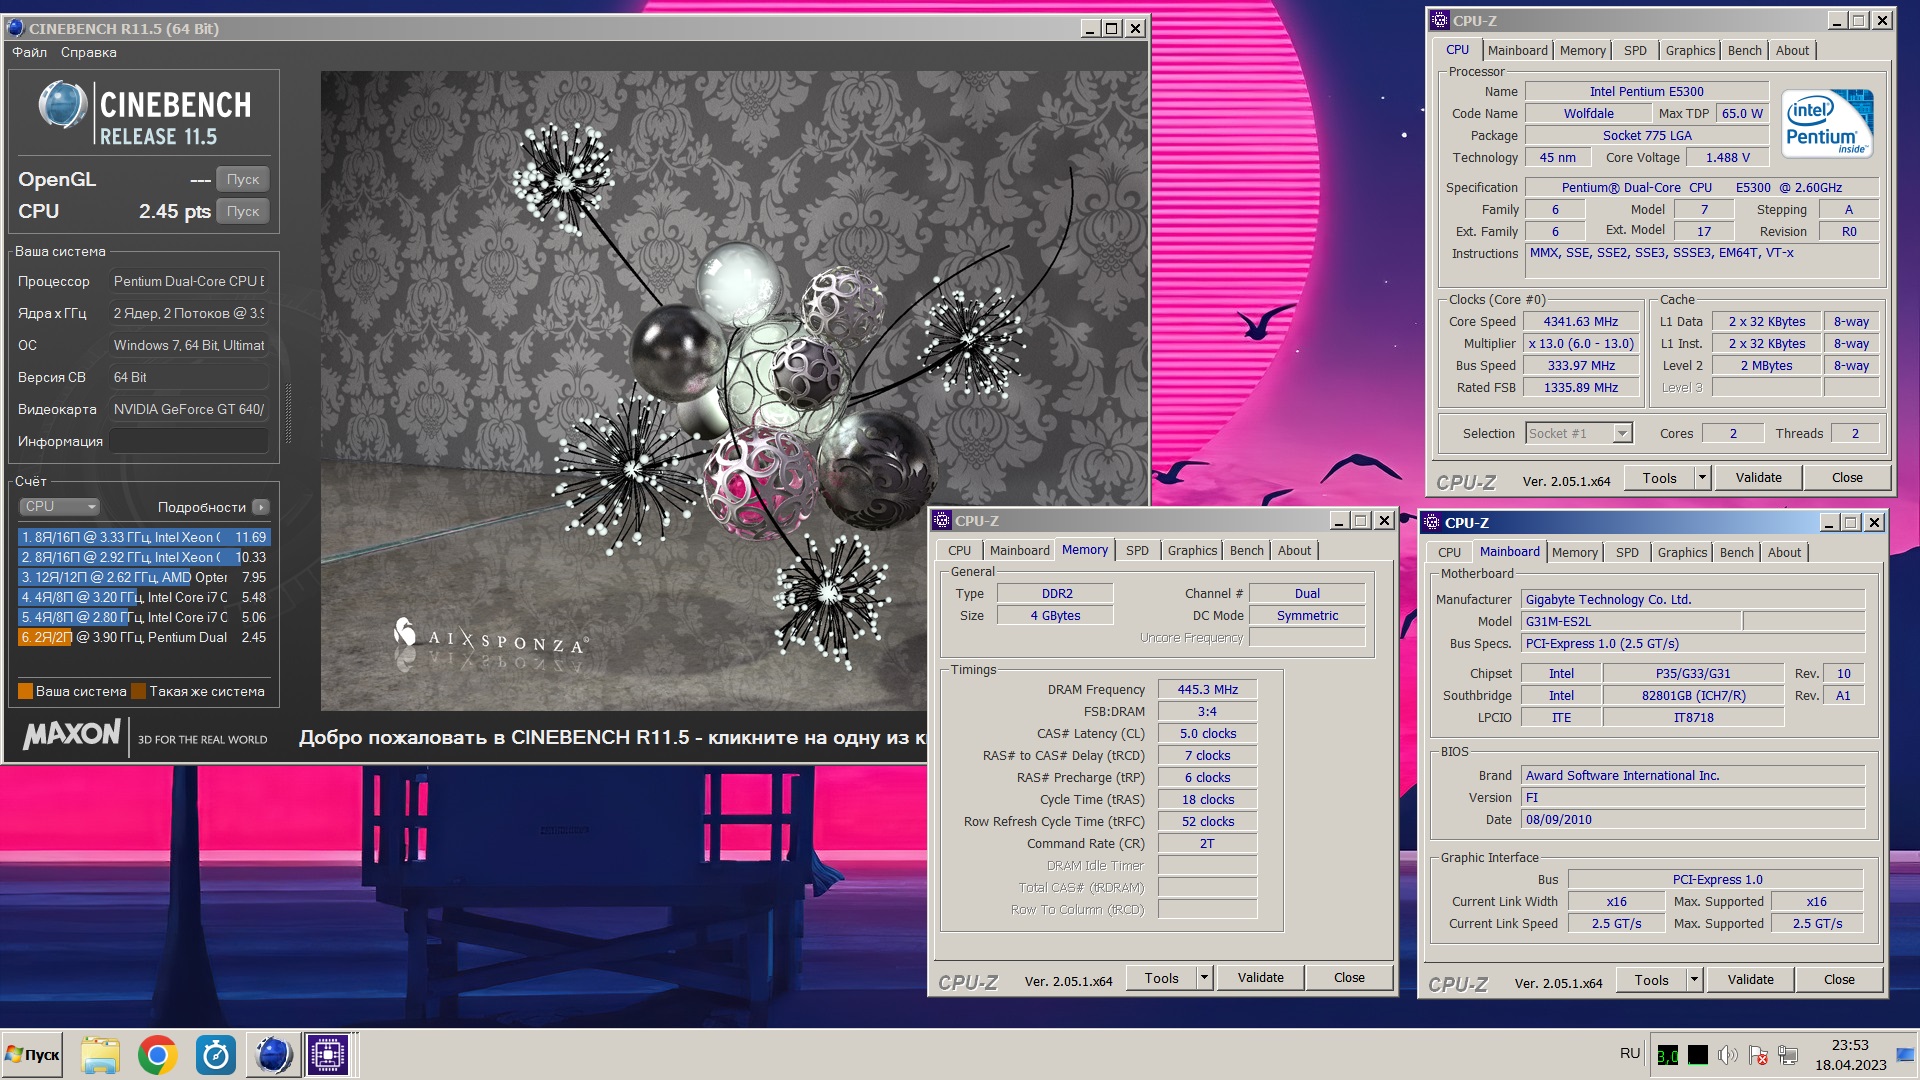The height and width of the screenshot is (1080, 1920).
Task: Click Tools button in the top CPU-Z window
Action: coord(1659,478)
